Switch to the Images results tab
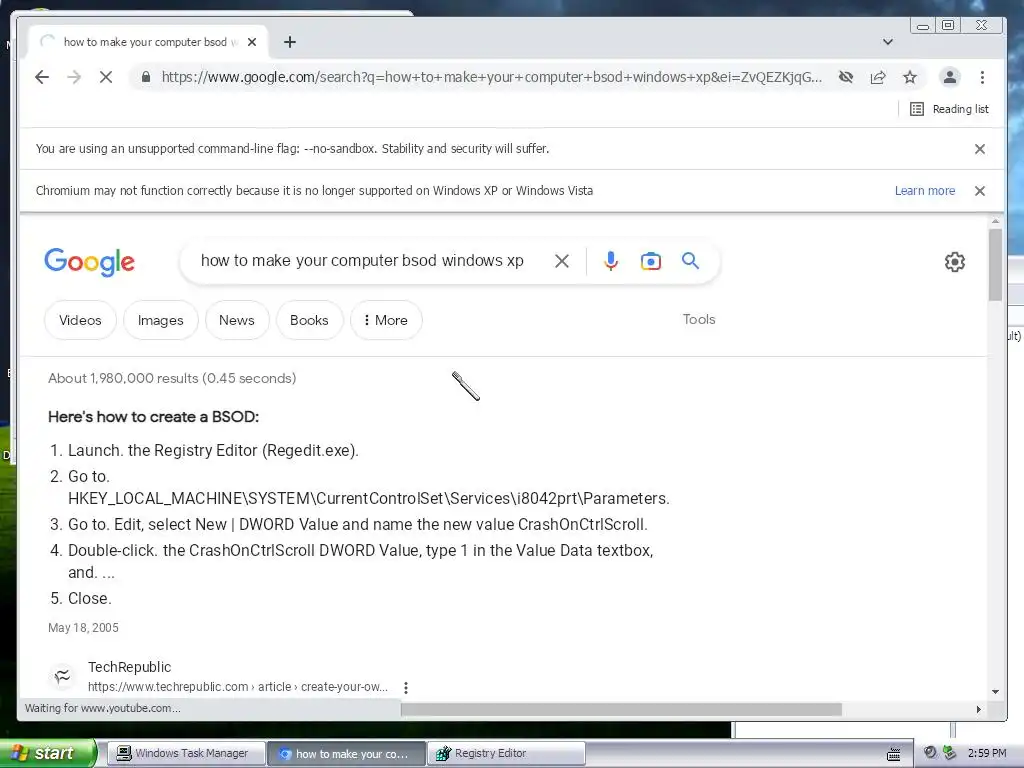 [x=161, y=320]
